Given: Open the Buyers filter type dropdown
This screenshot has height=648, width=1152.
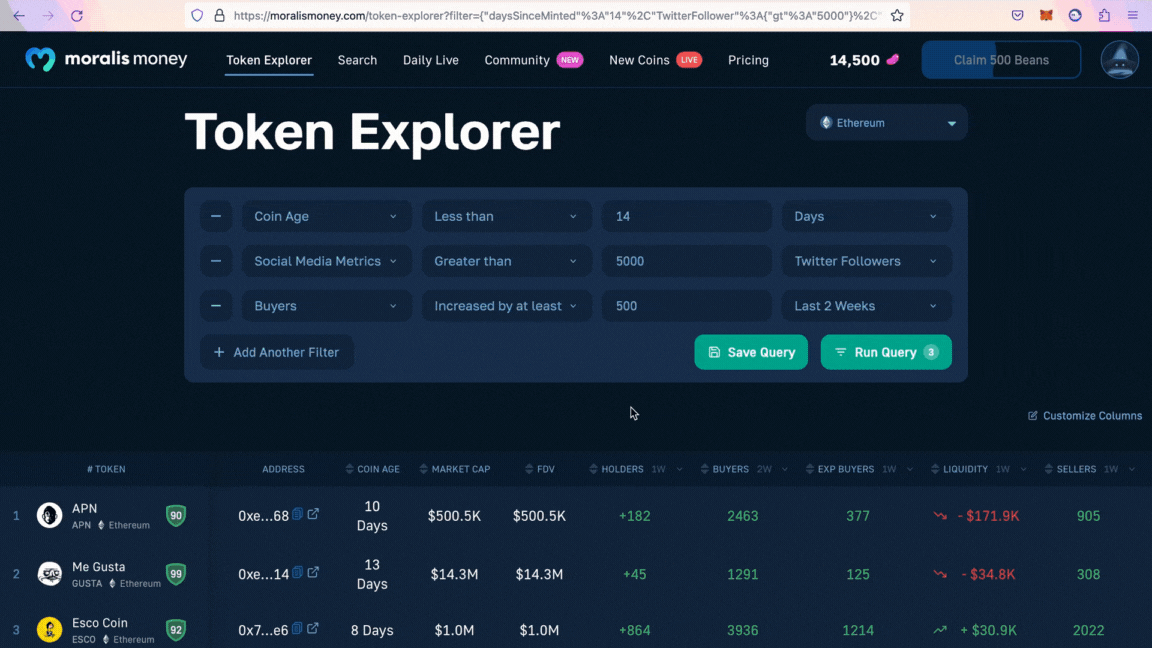Looking at the screenshot, I should click(326, 306).
